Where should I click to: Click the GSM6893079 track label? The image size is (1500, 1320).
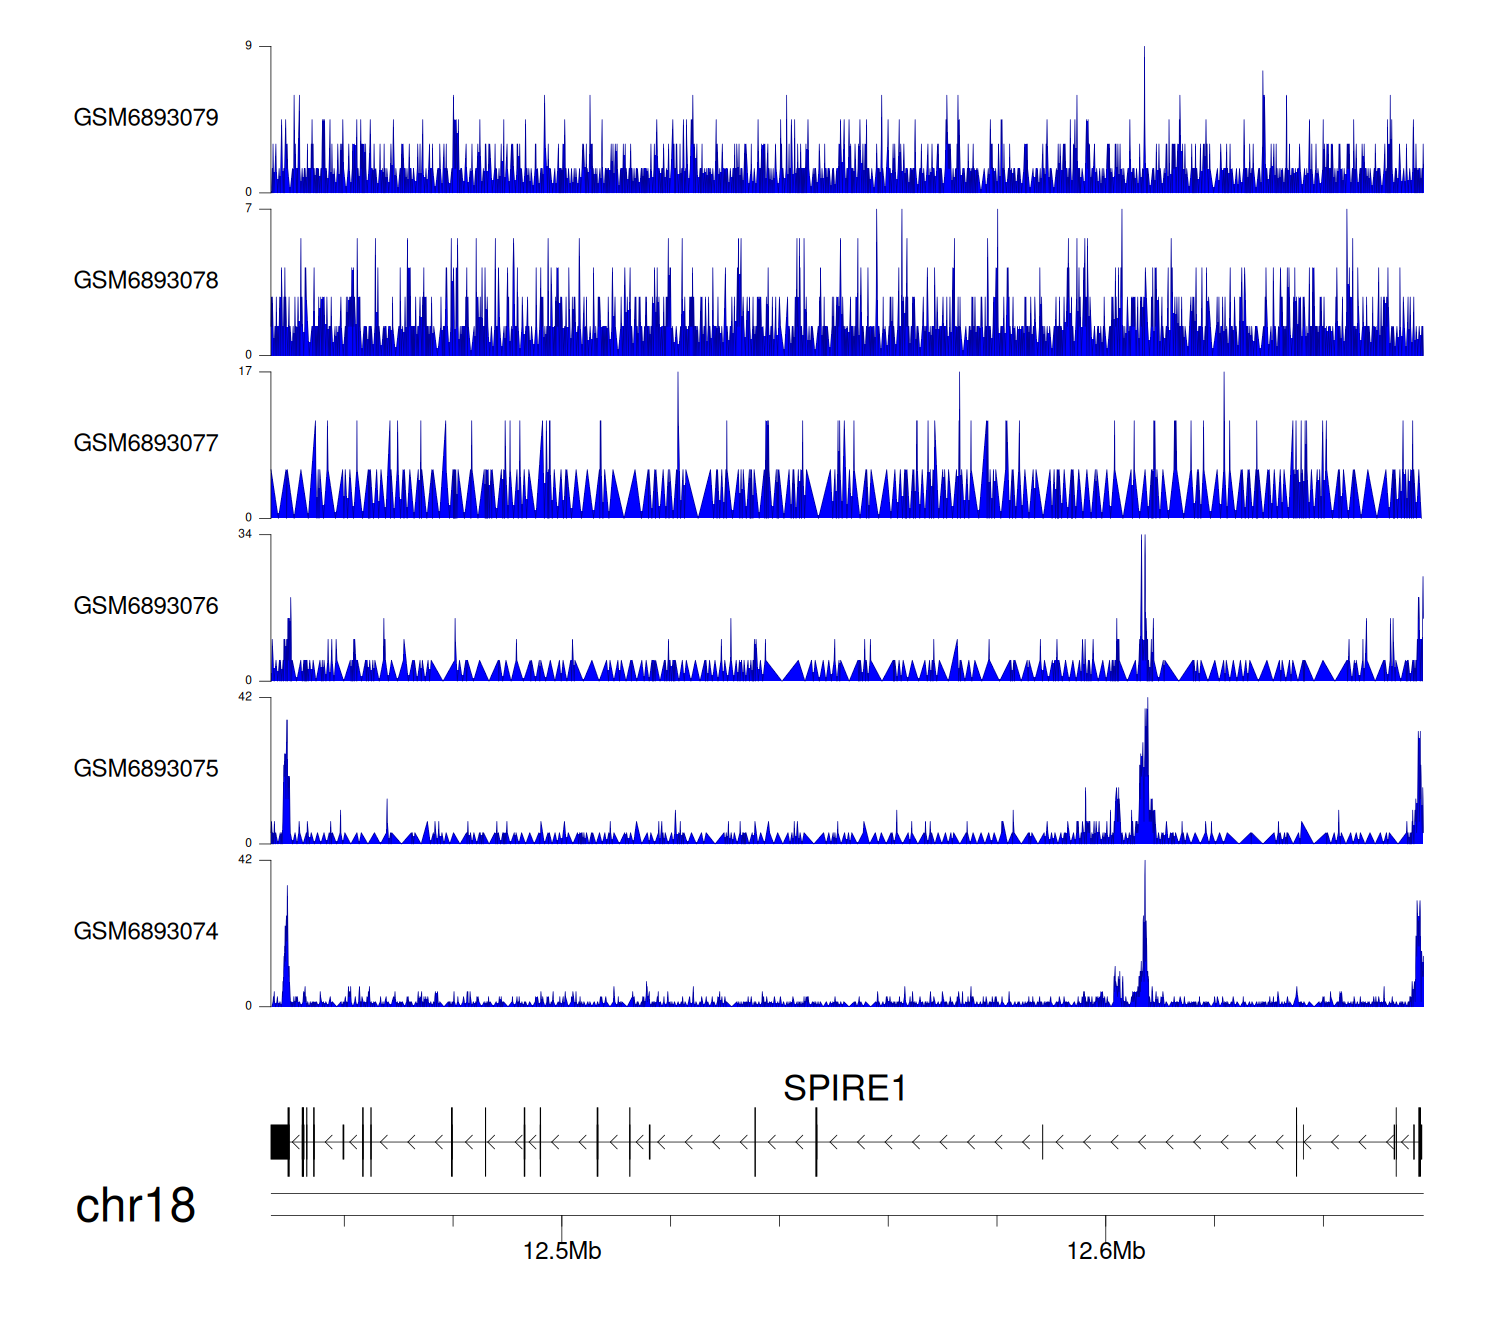pyautogui.click(x=146, y=118)
